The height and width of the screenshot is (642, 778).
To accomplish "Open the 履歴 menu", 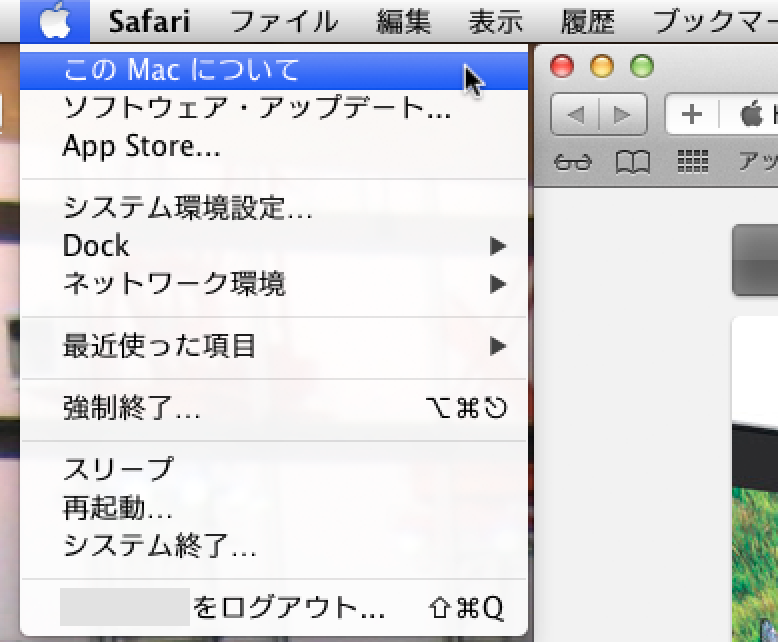I will tap(588, 21).
